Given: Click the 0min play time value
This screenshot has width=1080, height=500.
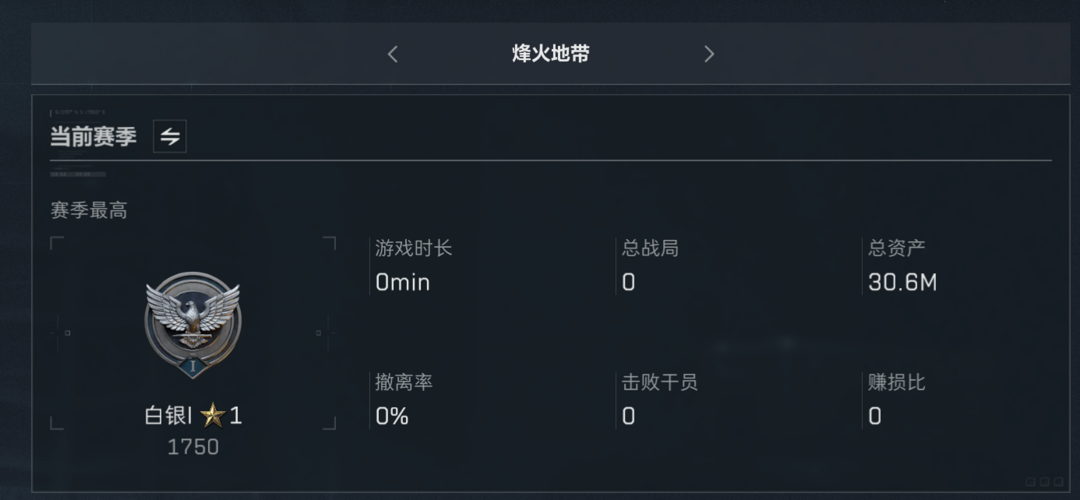Looking at the screenshot, I should [x=403, y=282].
